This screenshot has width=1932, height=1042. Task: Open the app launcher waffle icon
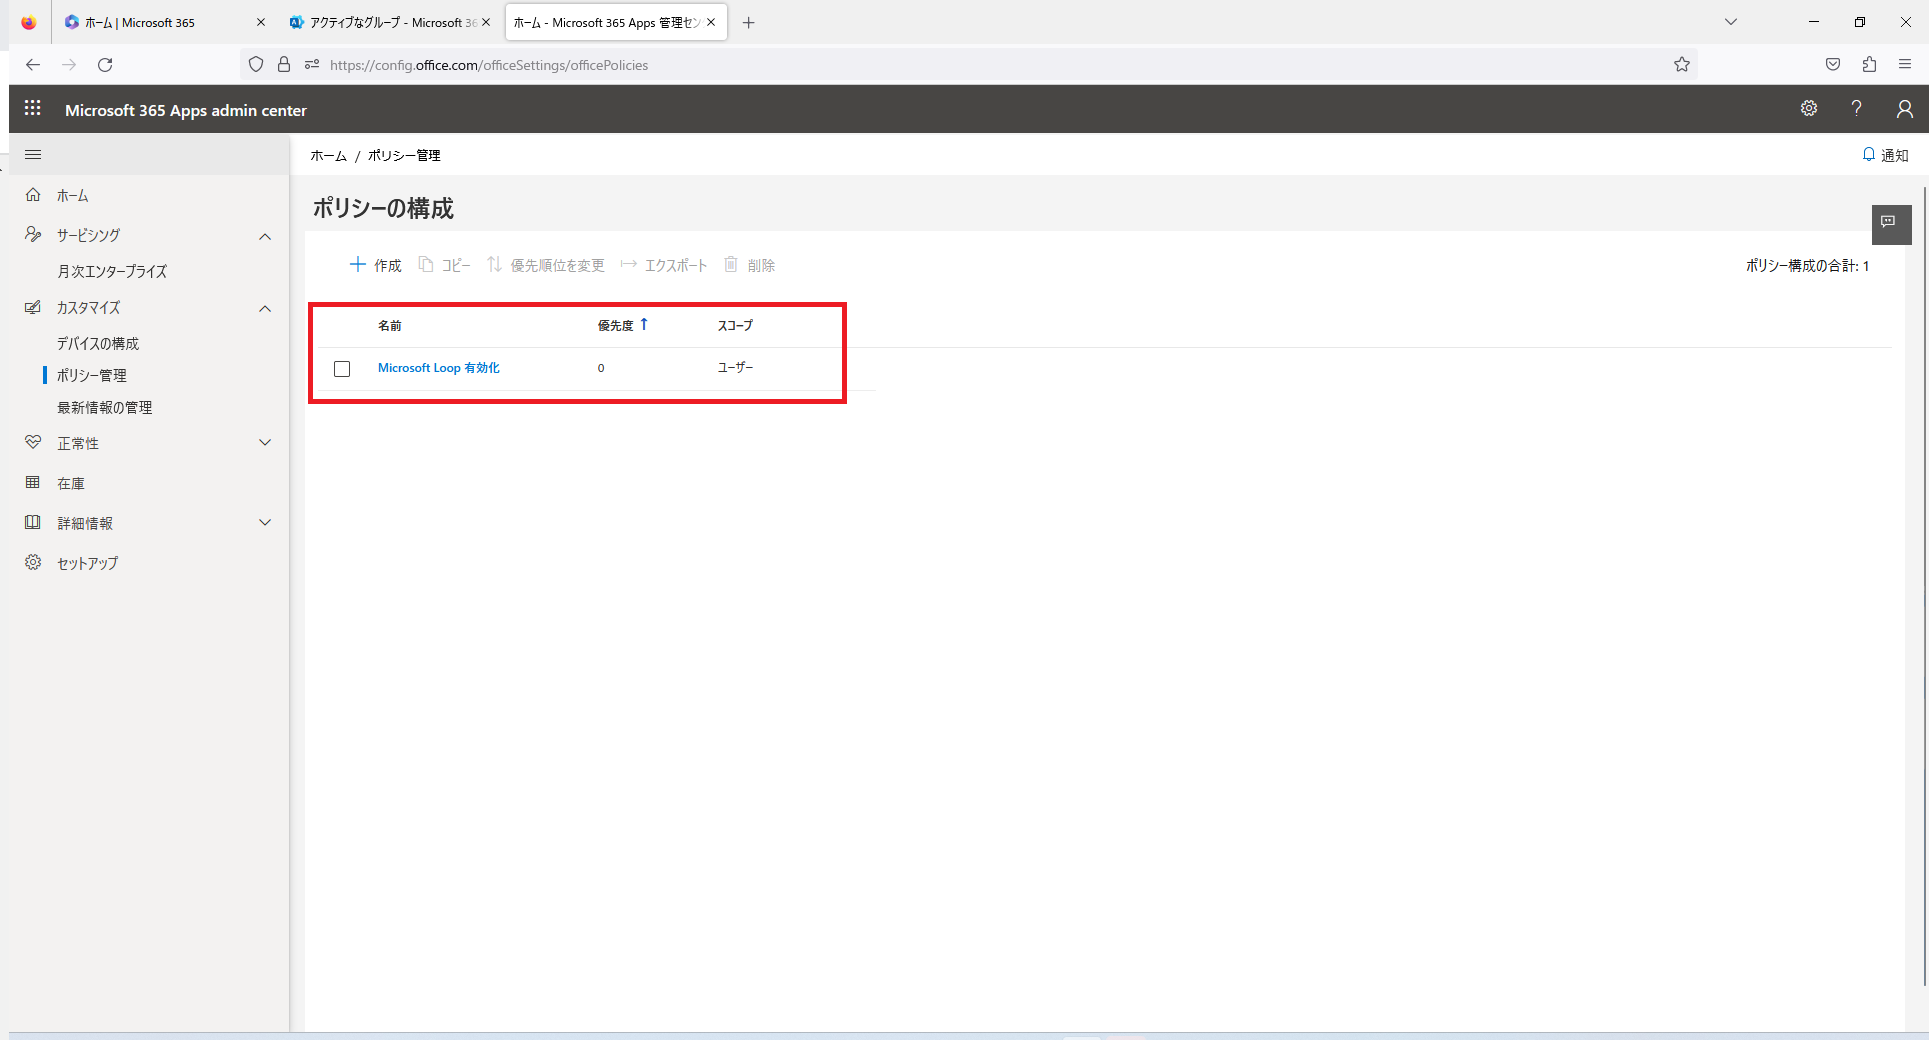pyautogui.click(x=32, y=108)
